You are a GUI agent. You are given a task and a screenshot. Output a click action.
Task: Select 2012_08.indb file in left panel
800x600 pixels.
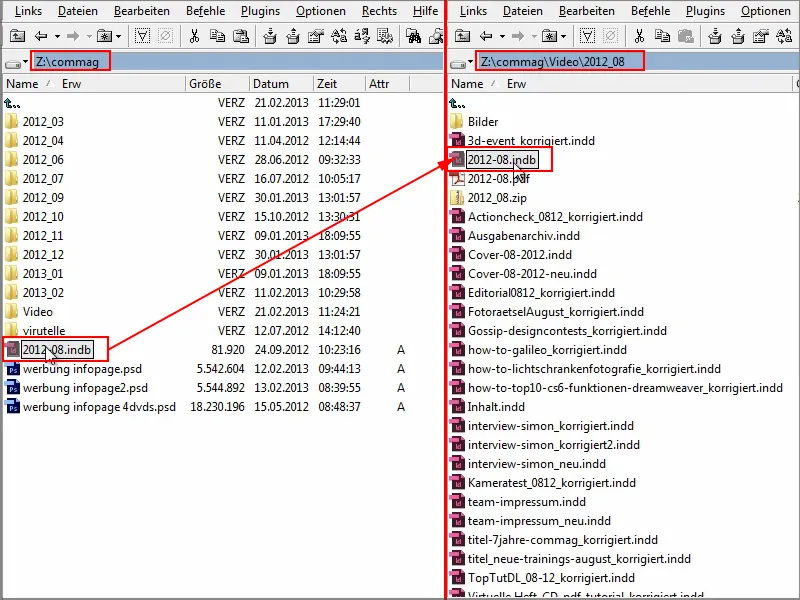57,350
